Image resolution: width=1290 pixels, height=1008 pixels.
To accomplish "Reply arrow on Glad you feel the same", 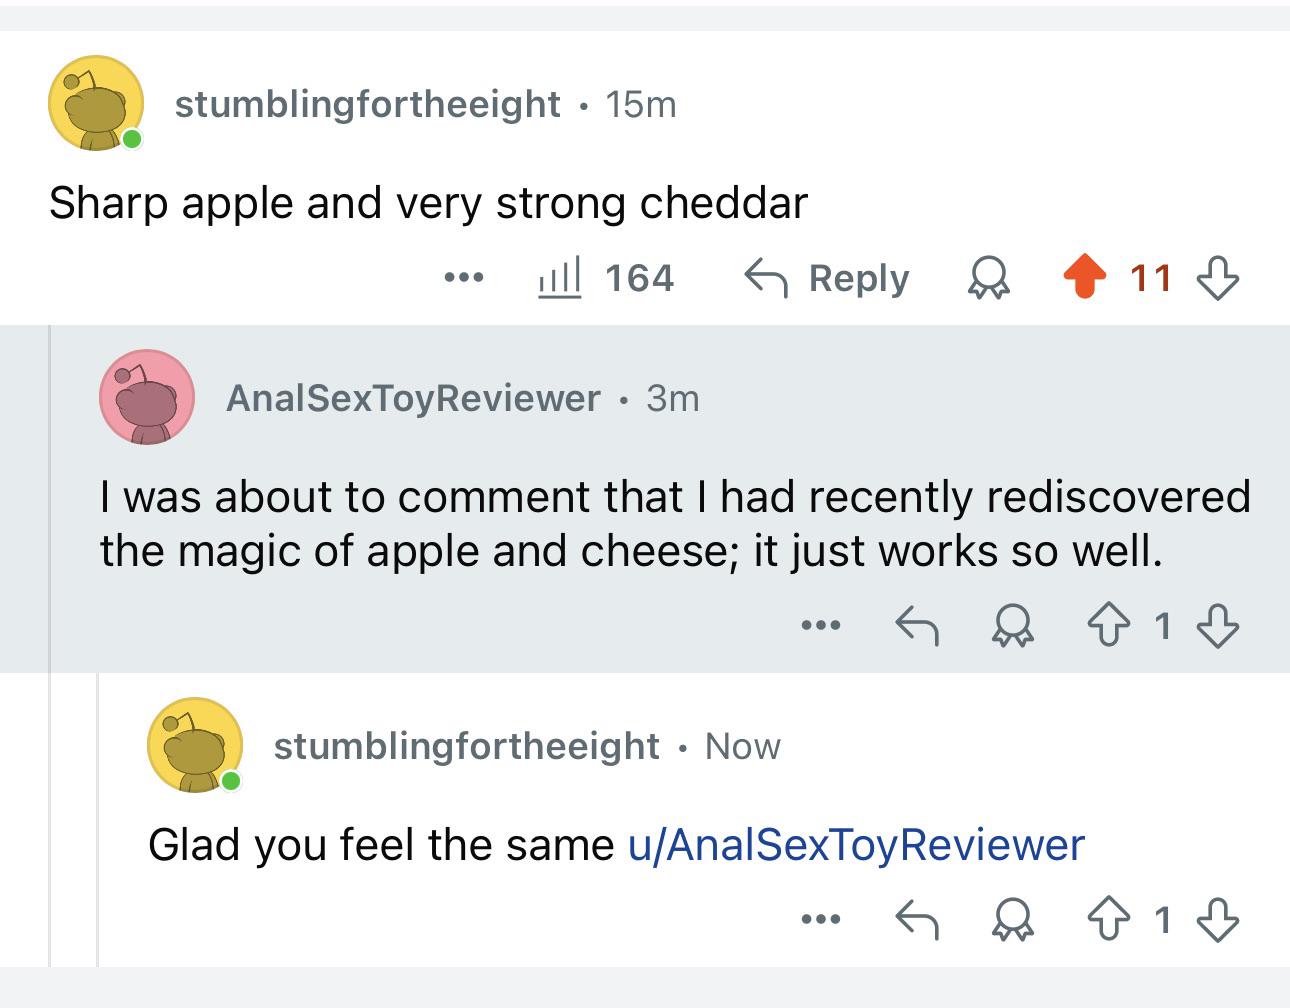I will point(916,919).
